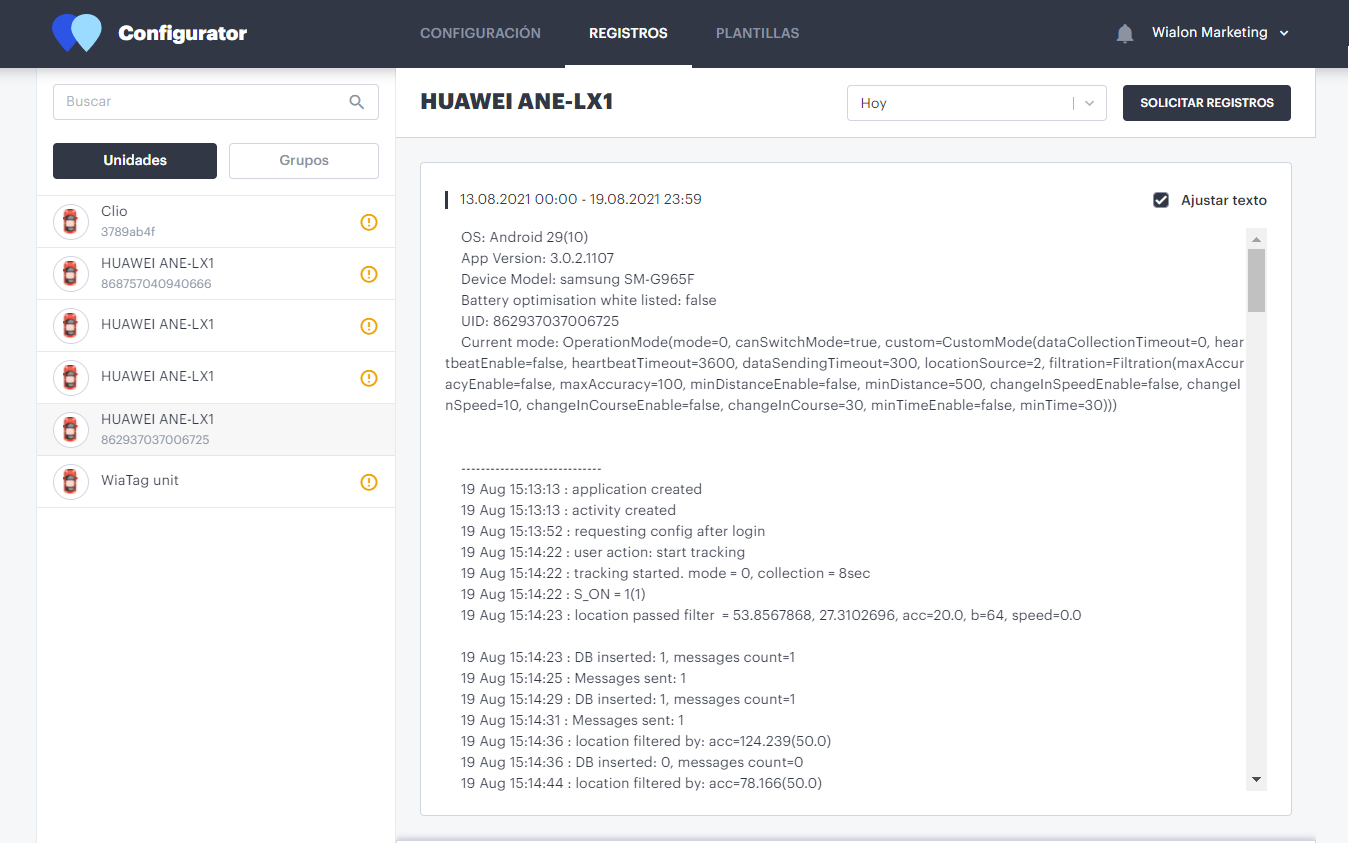Image resolution: width=1349 pixels, height=843 pixels.
Task: Go to Plantillas tab
Action: tap(757, 33)
